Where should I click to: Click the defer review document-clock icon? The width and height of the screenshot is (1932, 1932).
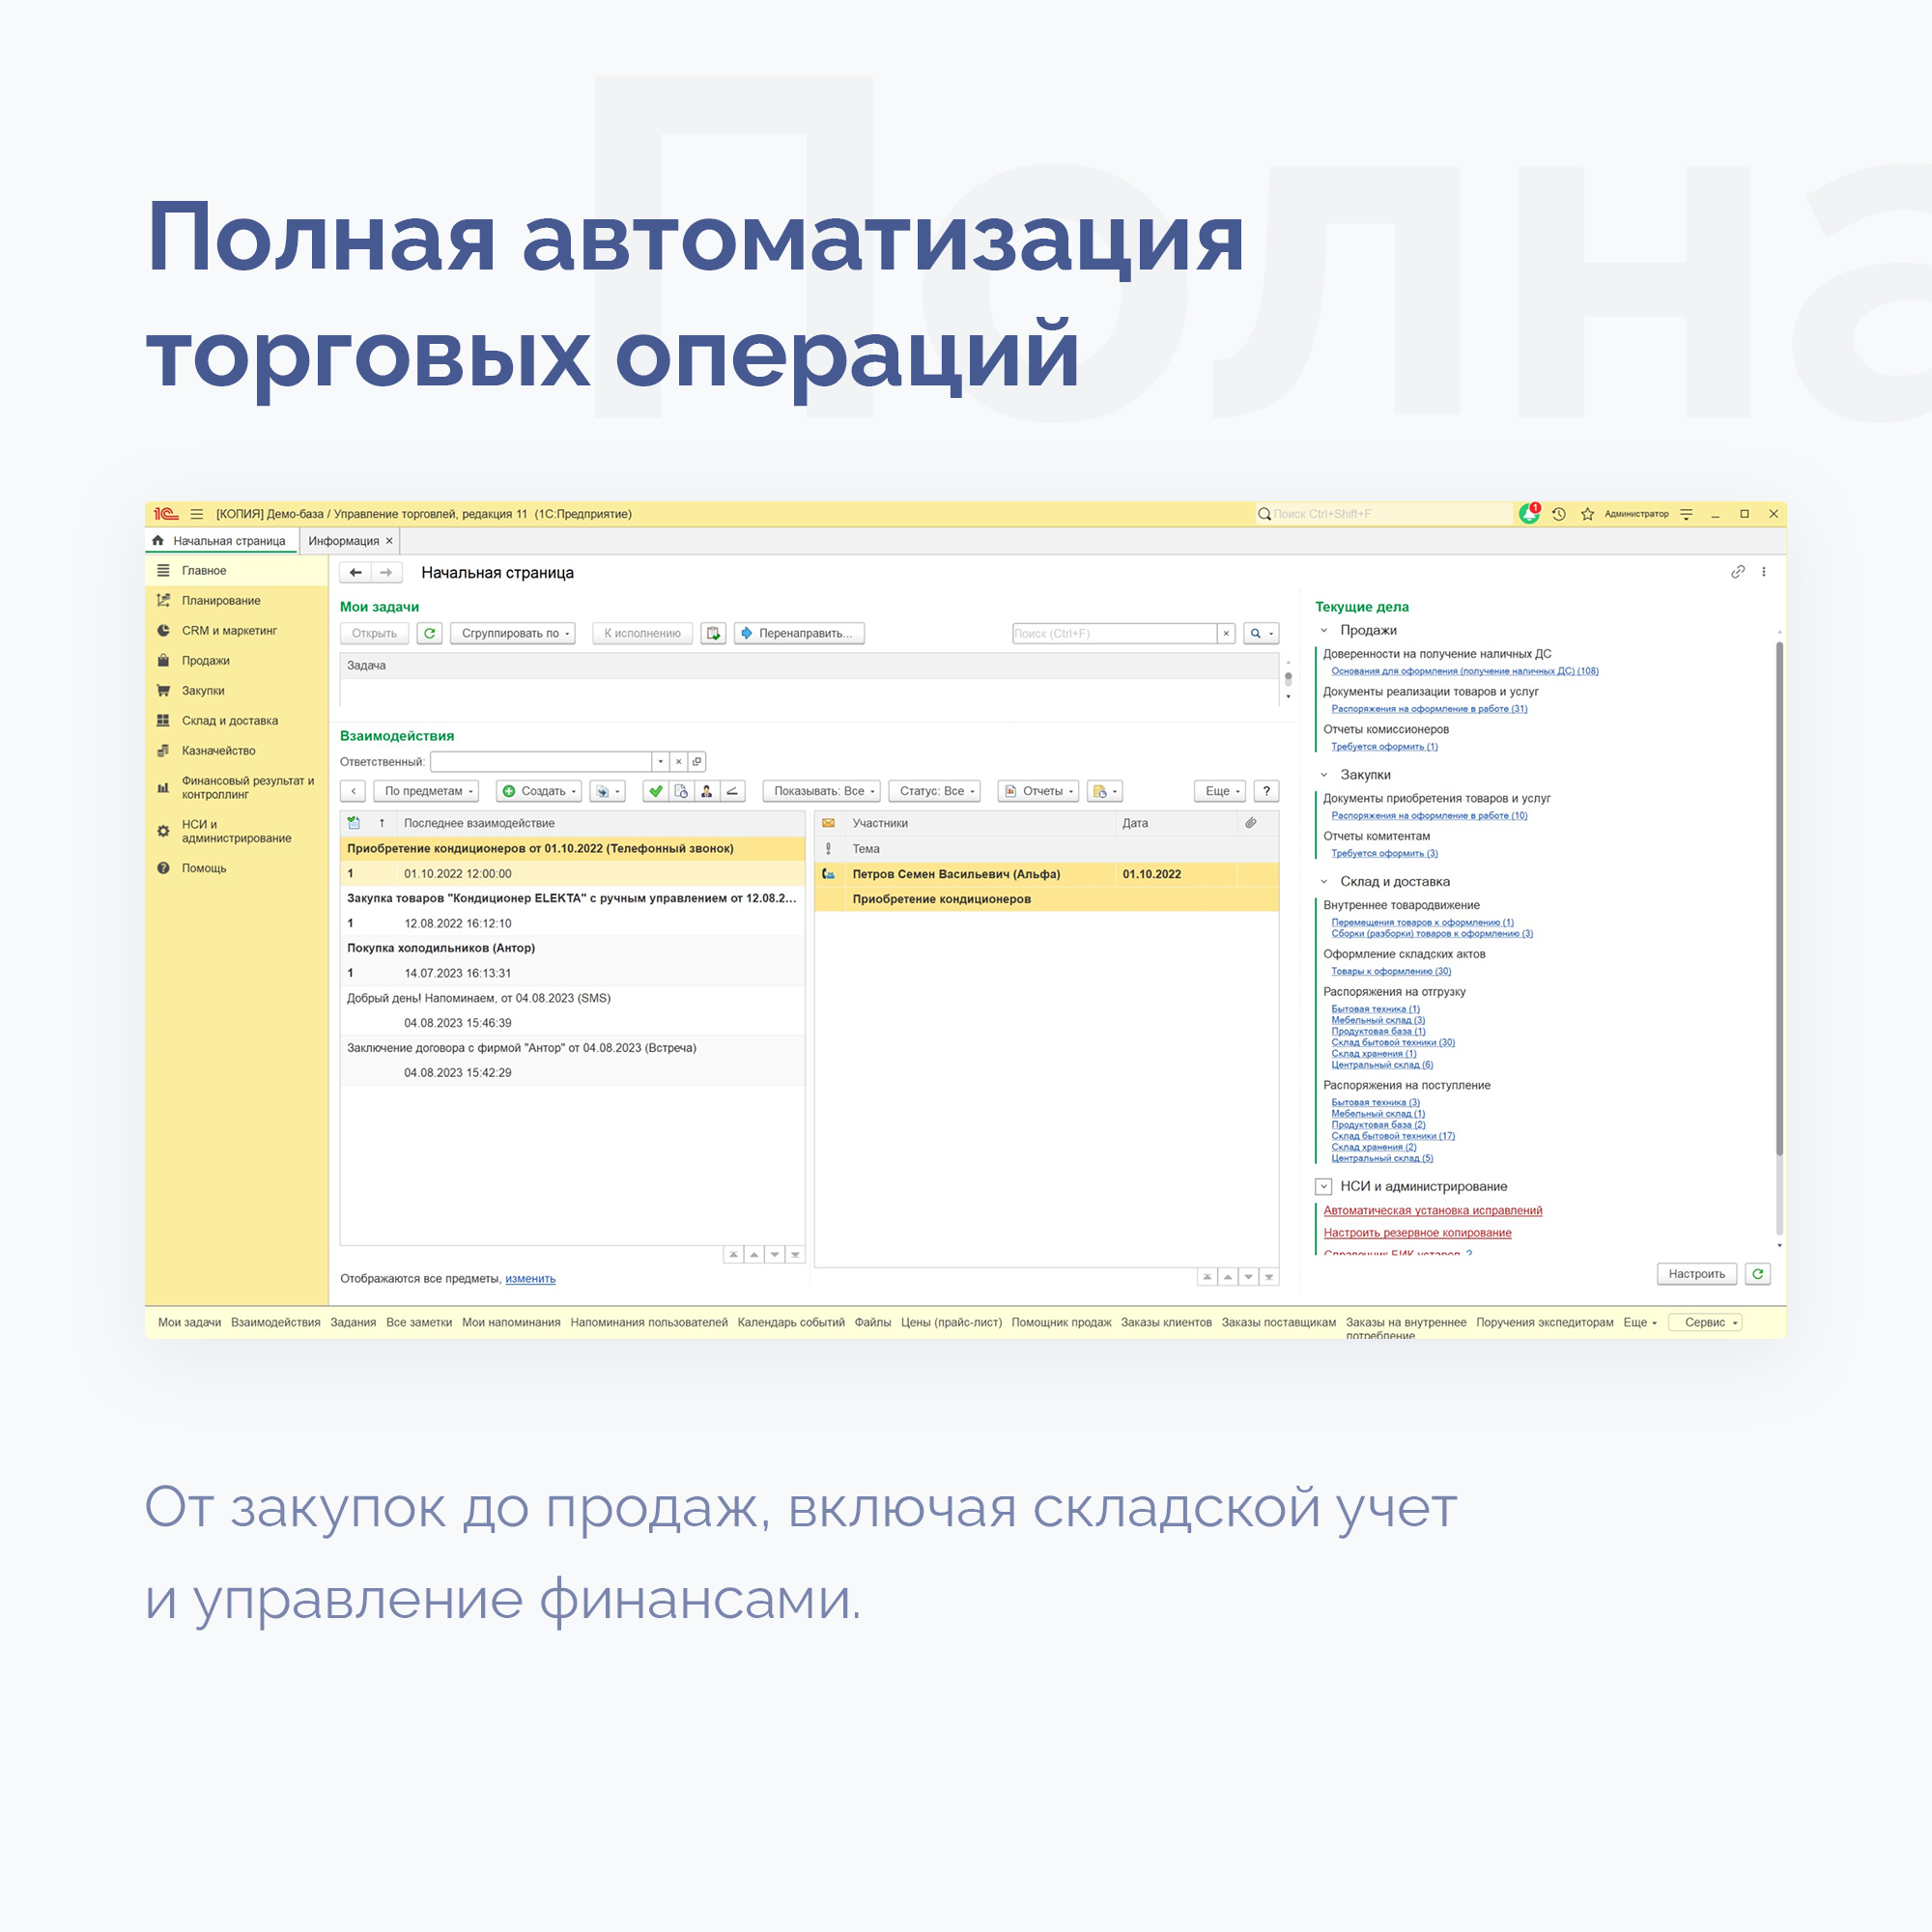tap(681, 791)
